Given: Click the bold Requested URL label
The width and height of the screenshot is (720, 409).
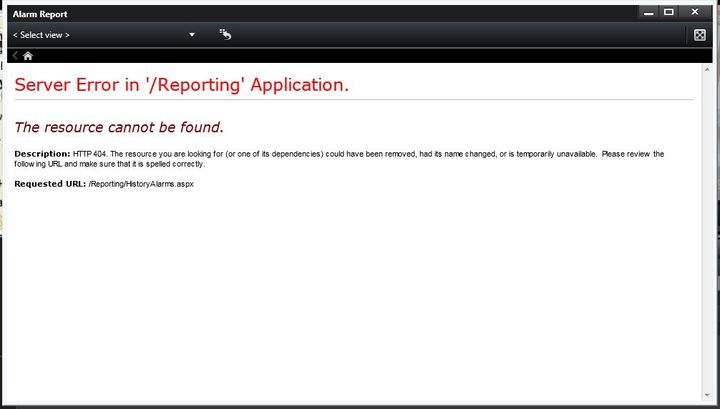Looking at the screenshot, I should 50,185.
